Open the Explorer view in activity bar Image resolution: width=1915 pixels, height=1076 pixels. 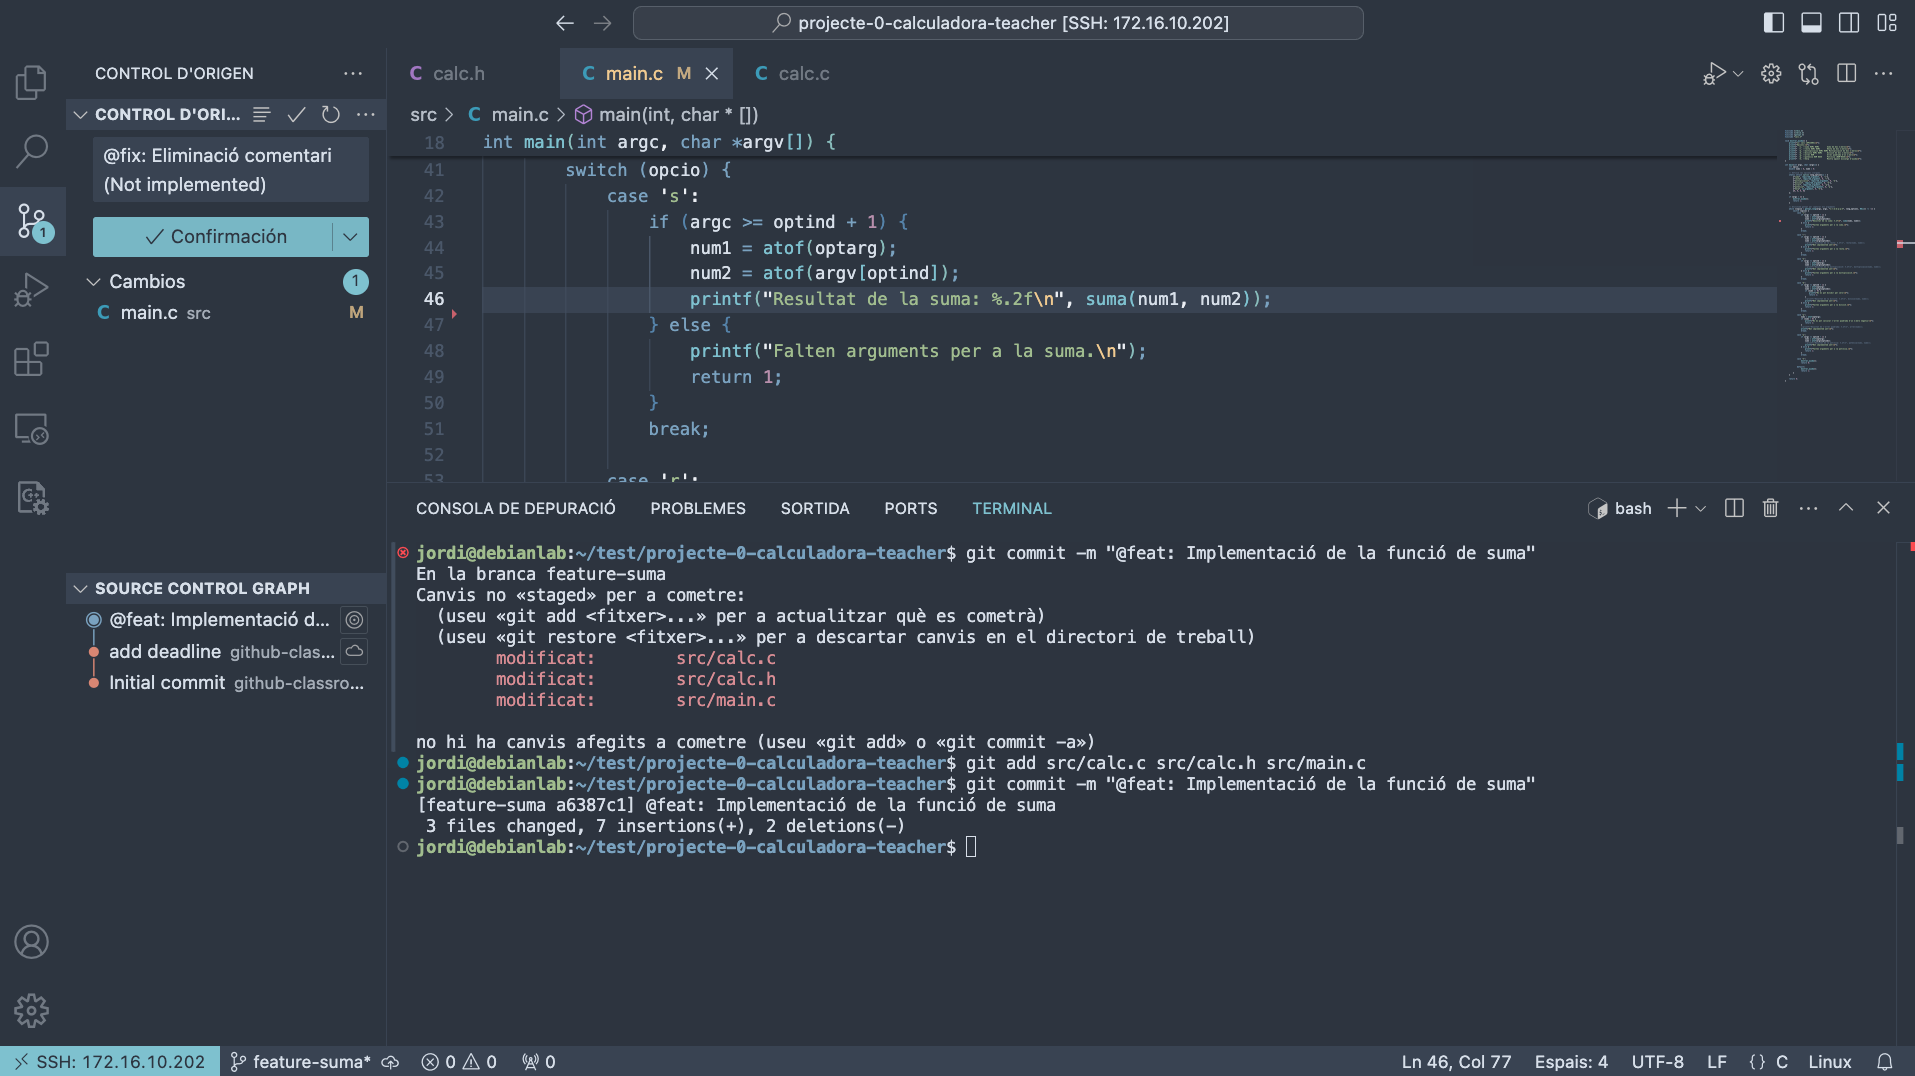pyautogui.click(x=31, y=82)
